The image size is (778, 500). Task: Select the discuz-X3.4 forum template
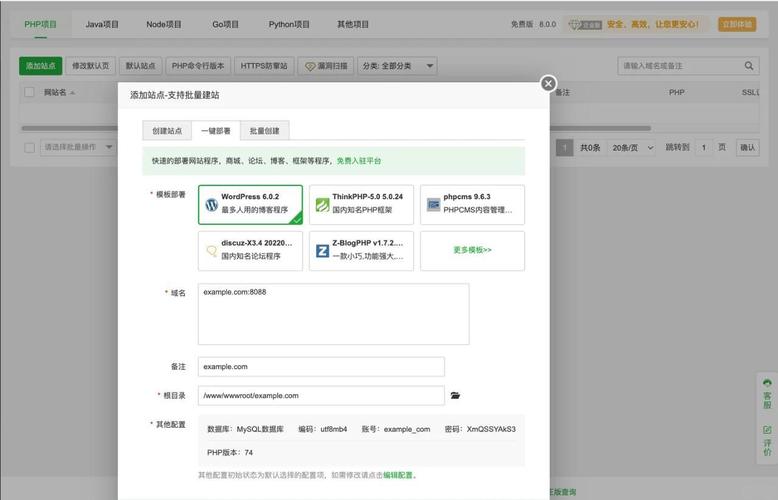click(x=250, y=250)
